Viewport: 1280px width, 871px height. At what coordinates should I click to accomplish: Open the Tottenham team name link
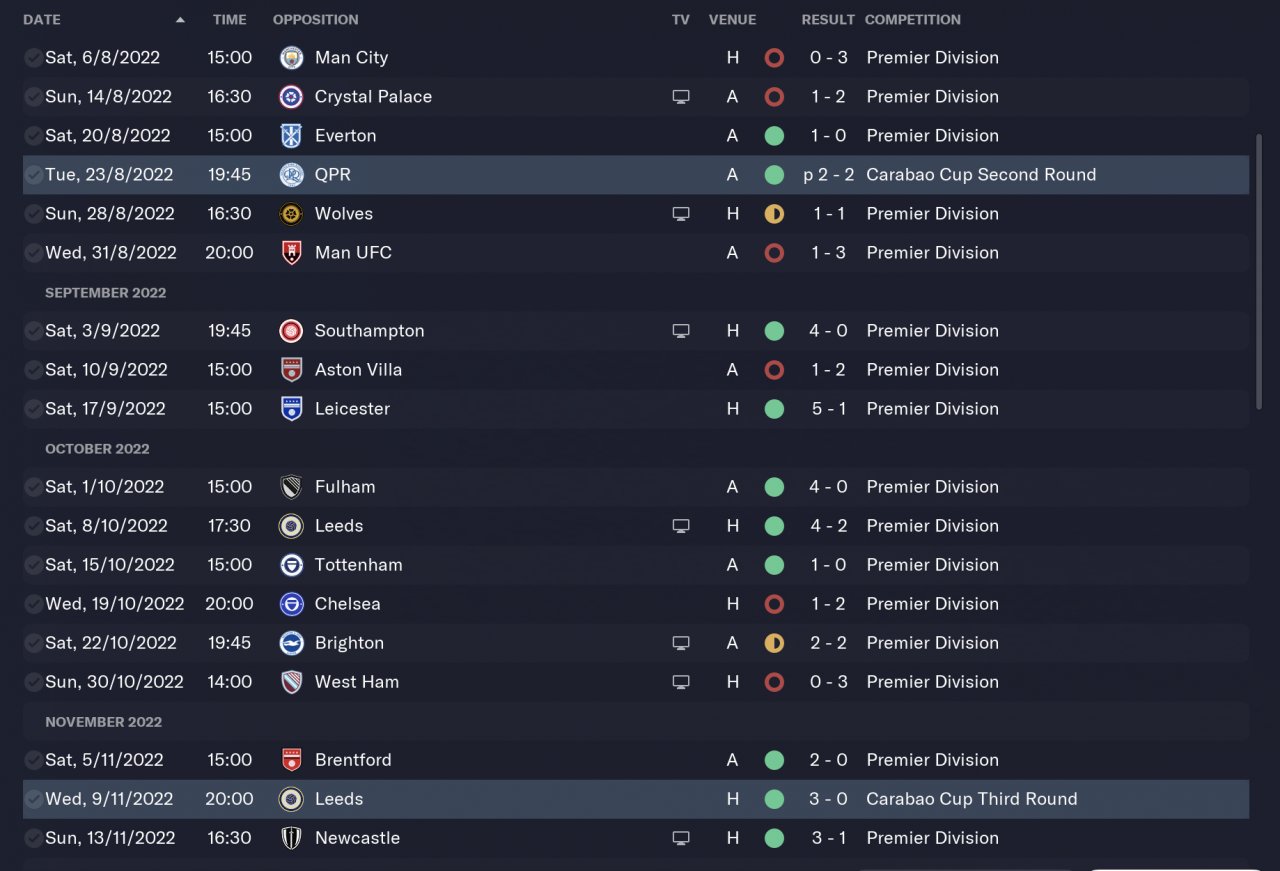coord(358,565)
